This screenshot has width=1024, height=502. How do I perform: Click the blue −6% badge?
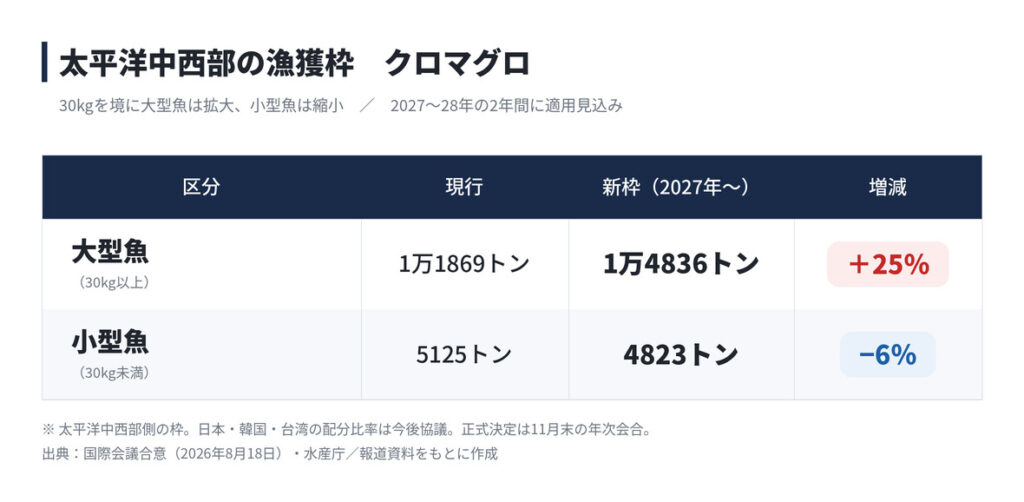coord(888,354)
